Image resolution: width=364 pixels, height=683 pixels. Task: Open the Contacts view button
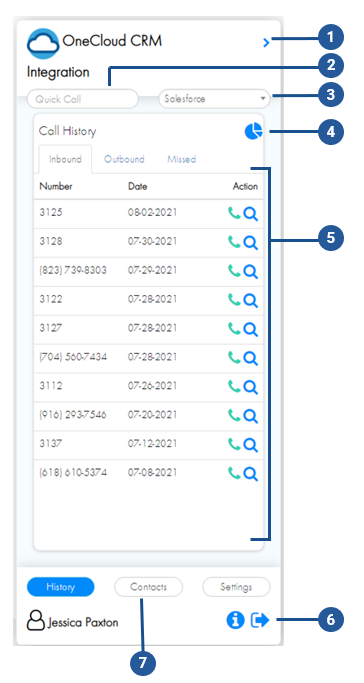(148, 587)
